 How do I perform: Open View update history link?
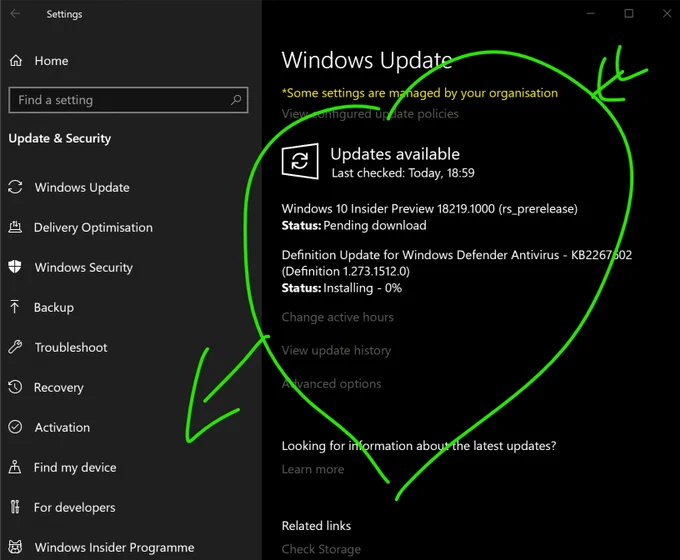(336, 350)
